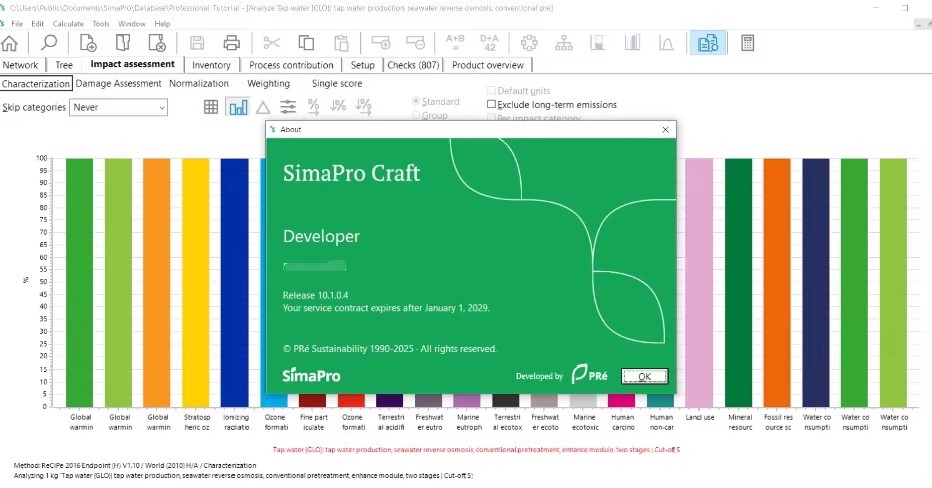The height and width of the screenshot is (488, 932).
Task: Tick Exclude long-term emissions checkbox
Action: pyautogui.click(x=492, y=104)
